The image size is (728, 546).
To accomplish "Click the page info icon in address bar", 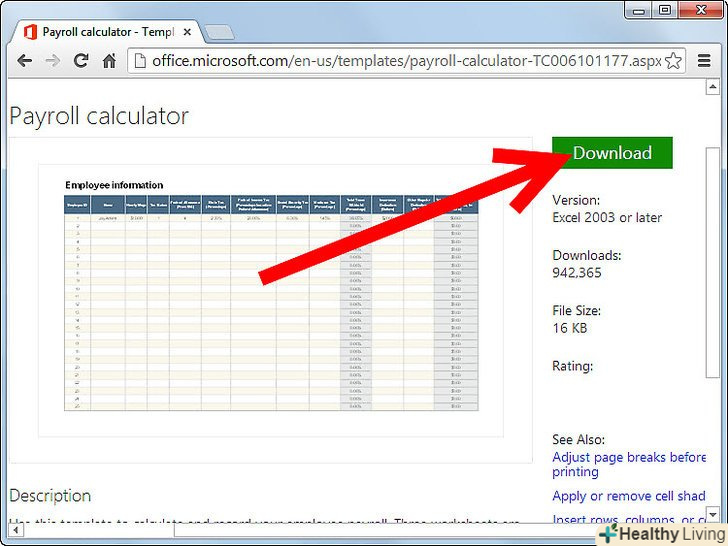I will [x=140, y=61].
